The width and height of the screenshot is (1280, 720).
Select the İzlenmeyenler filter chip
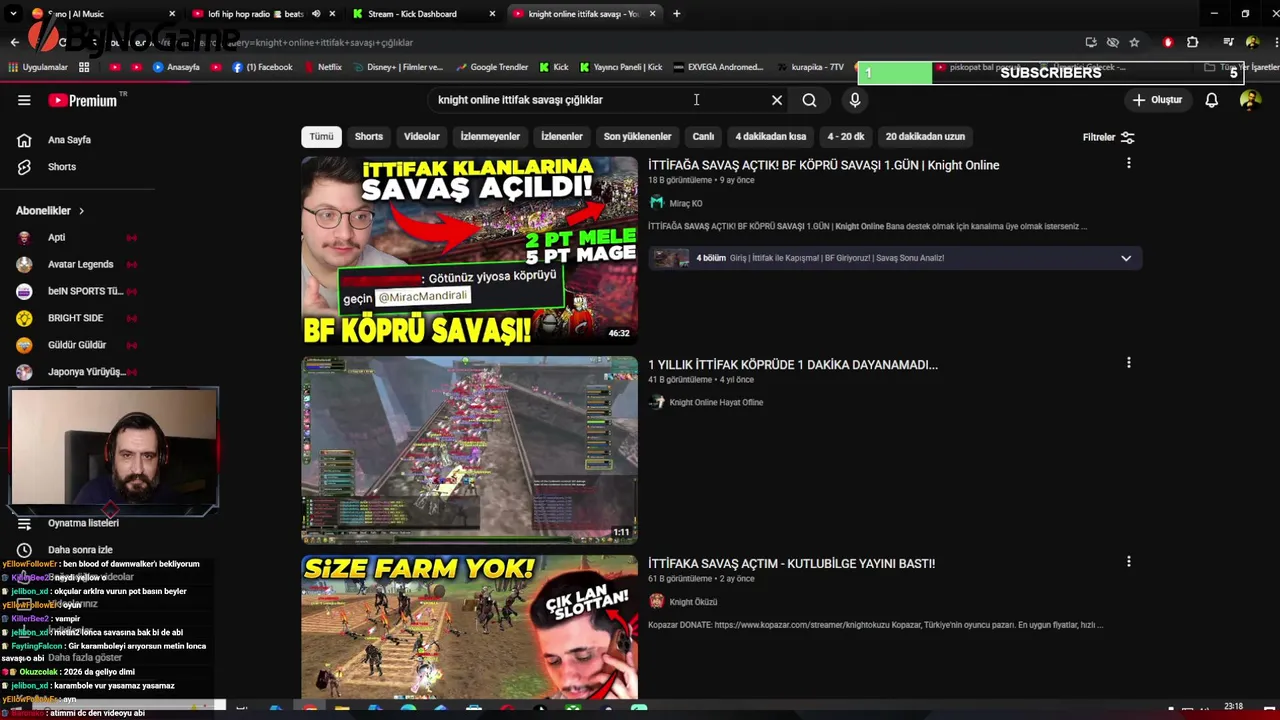pos(490,137)
